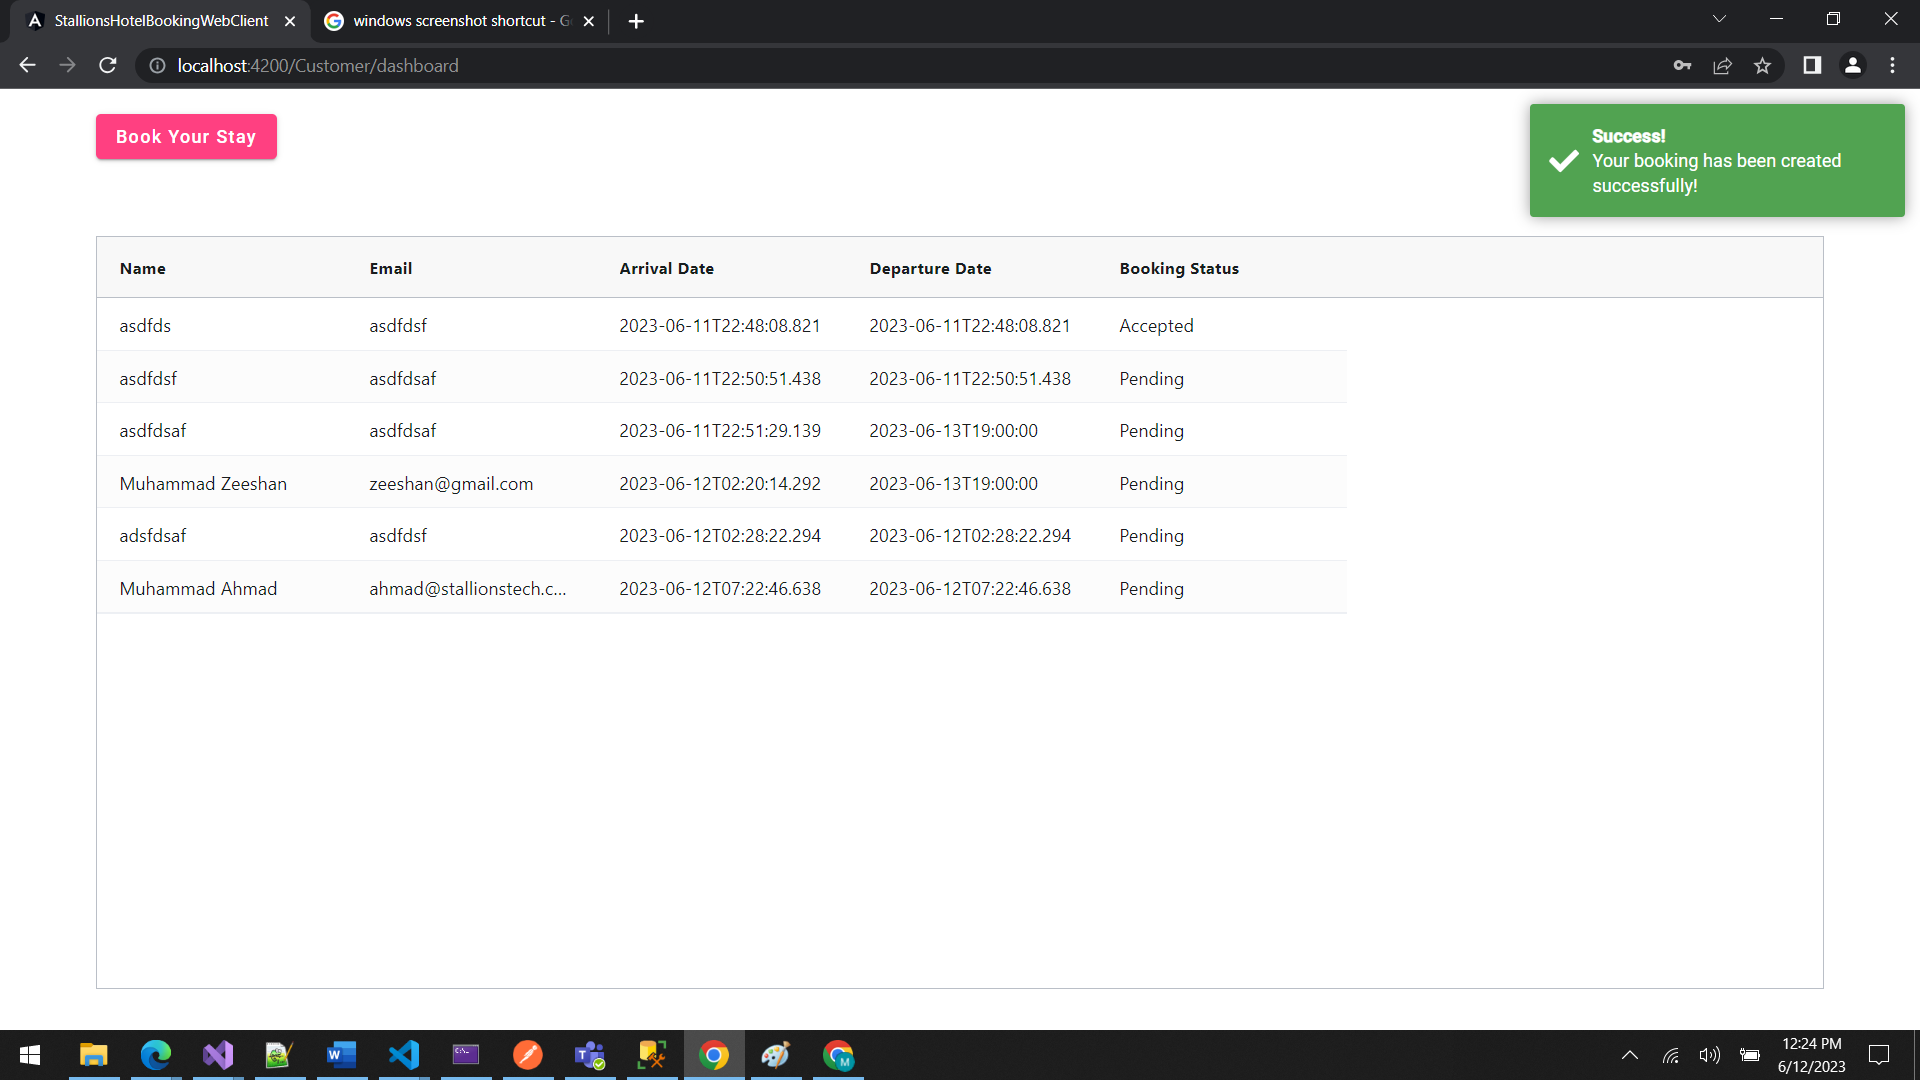Viewport: 1920px width, 1080px height.
Task: Open Visual Studio Code from taskbar
Action: [x=404, y=1055]
